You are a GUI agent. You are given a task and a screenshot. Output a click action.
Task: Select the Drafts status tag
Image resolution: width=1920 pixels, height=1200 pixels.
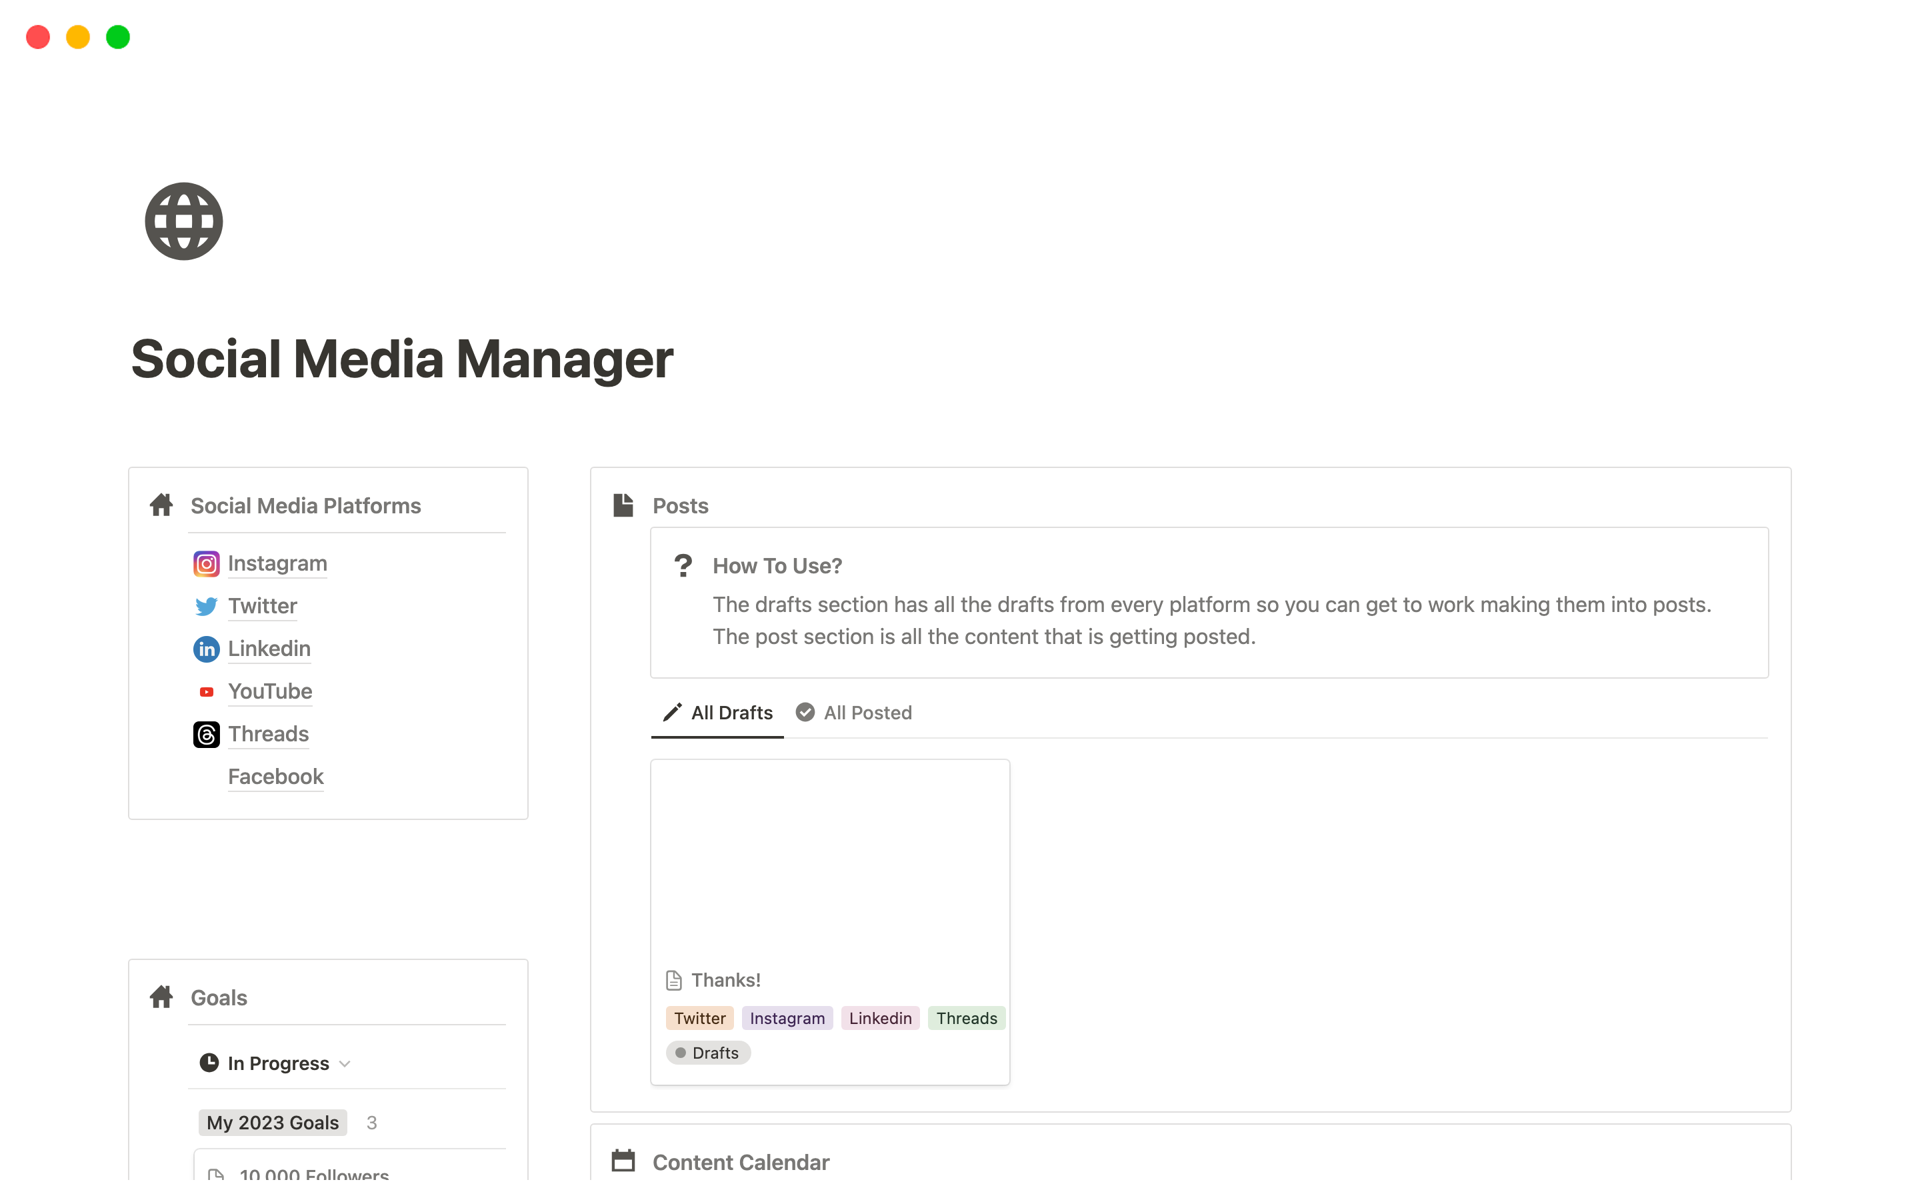pos(708,1052)
